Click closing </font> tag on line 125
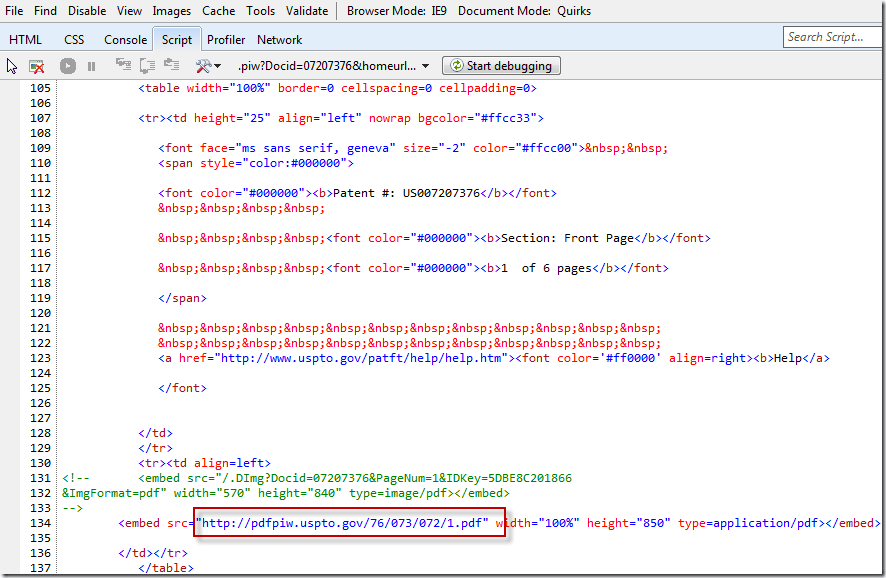The height and width of the screenshot is (578, 886). coord(183,388)
